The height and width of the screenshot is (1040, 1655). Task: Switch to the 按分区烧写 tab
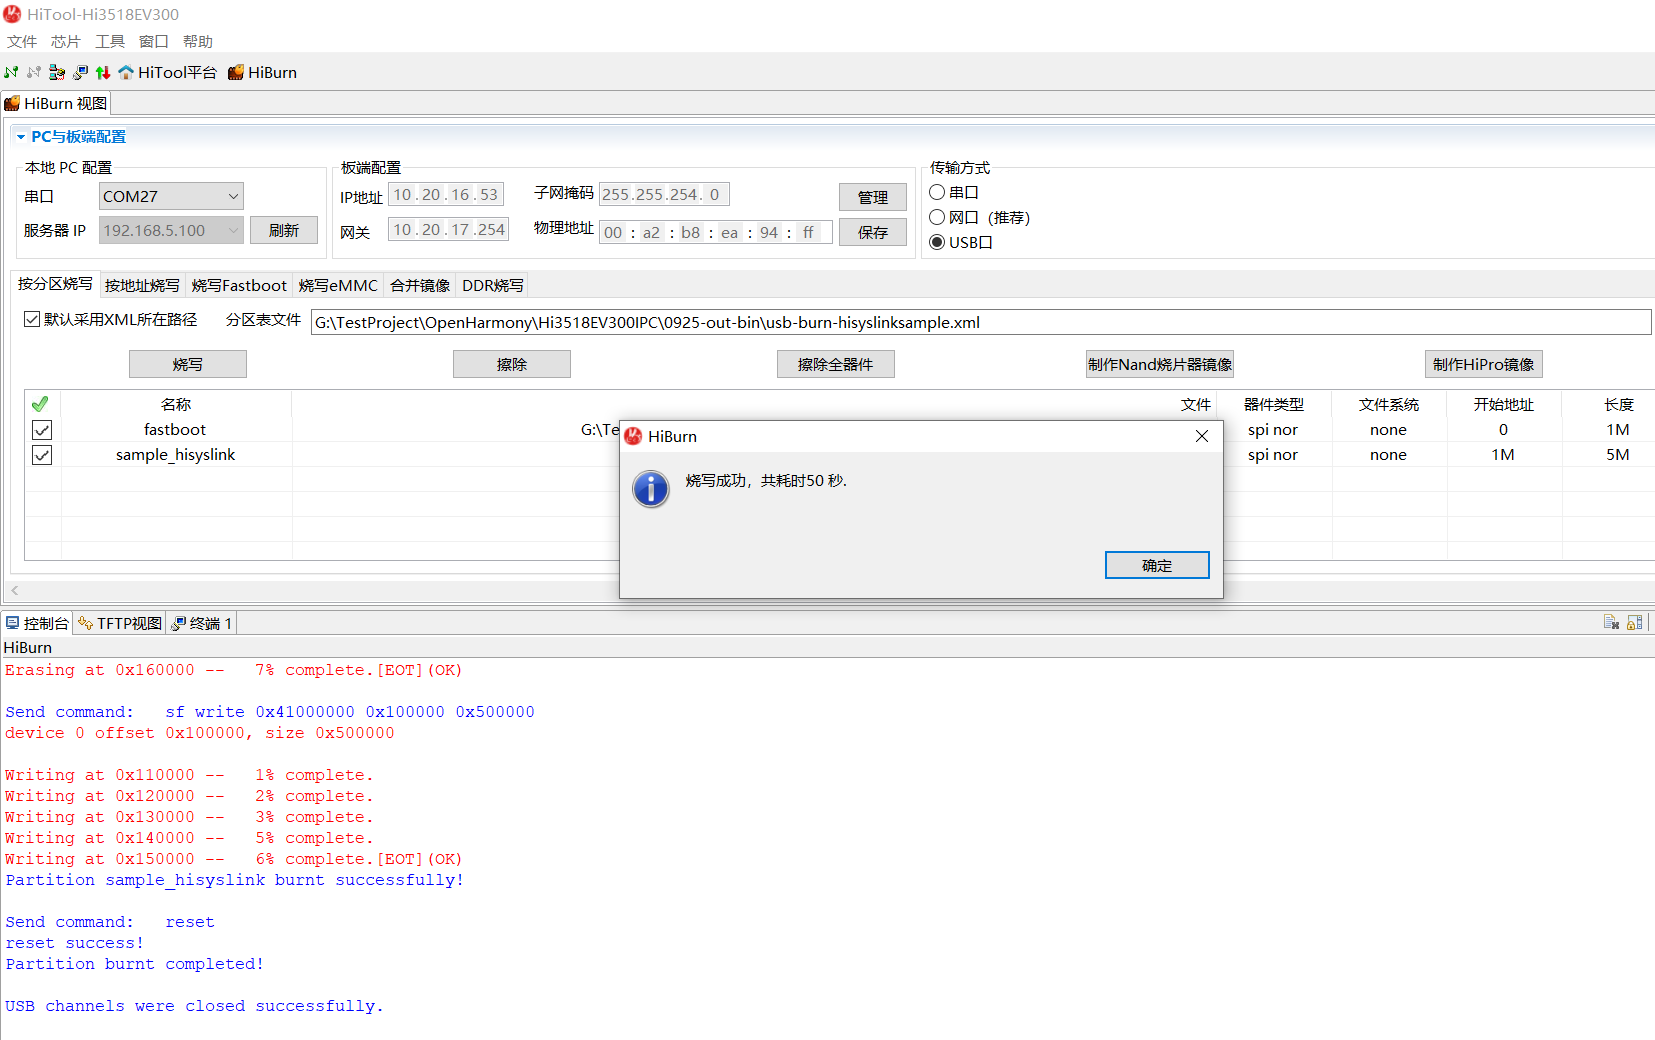tap(55, 284)
